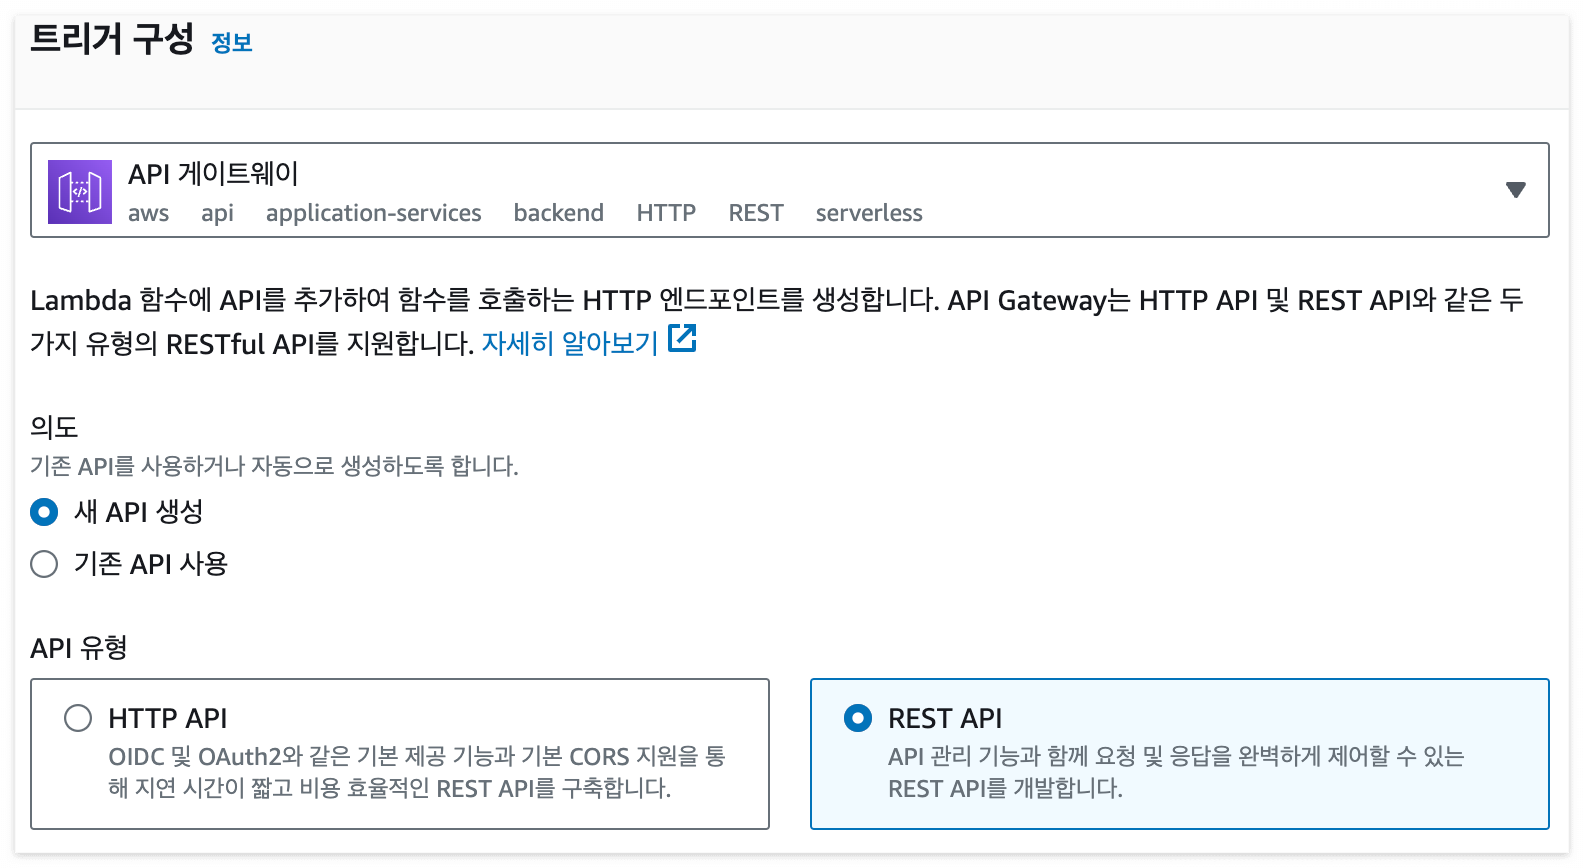Click the 'api' tag text

(x=217, y=213)
